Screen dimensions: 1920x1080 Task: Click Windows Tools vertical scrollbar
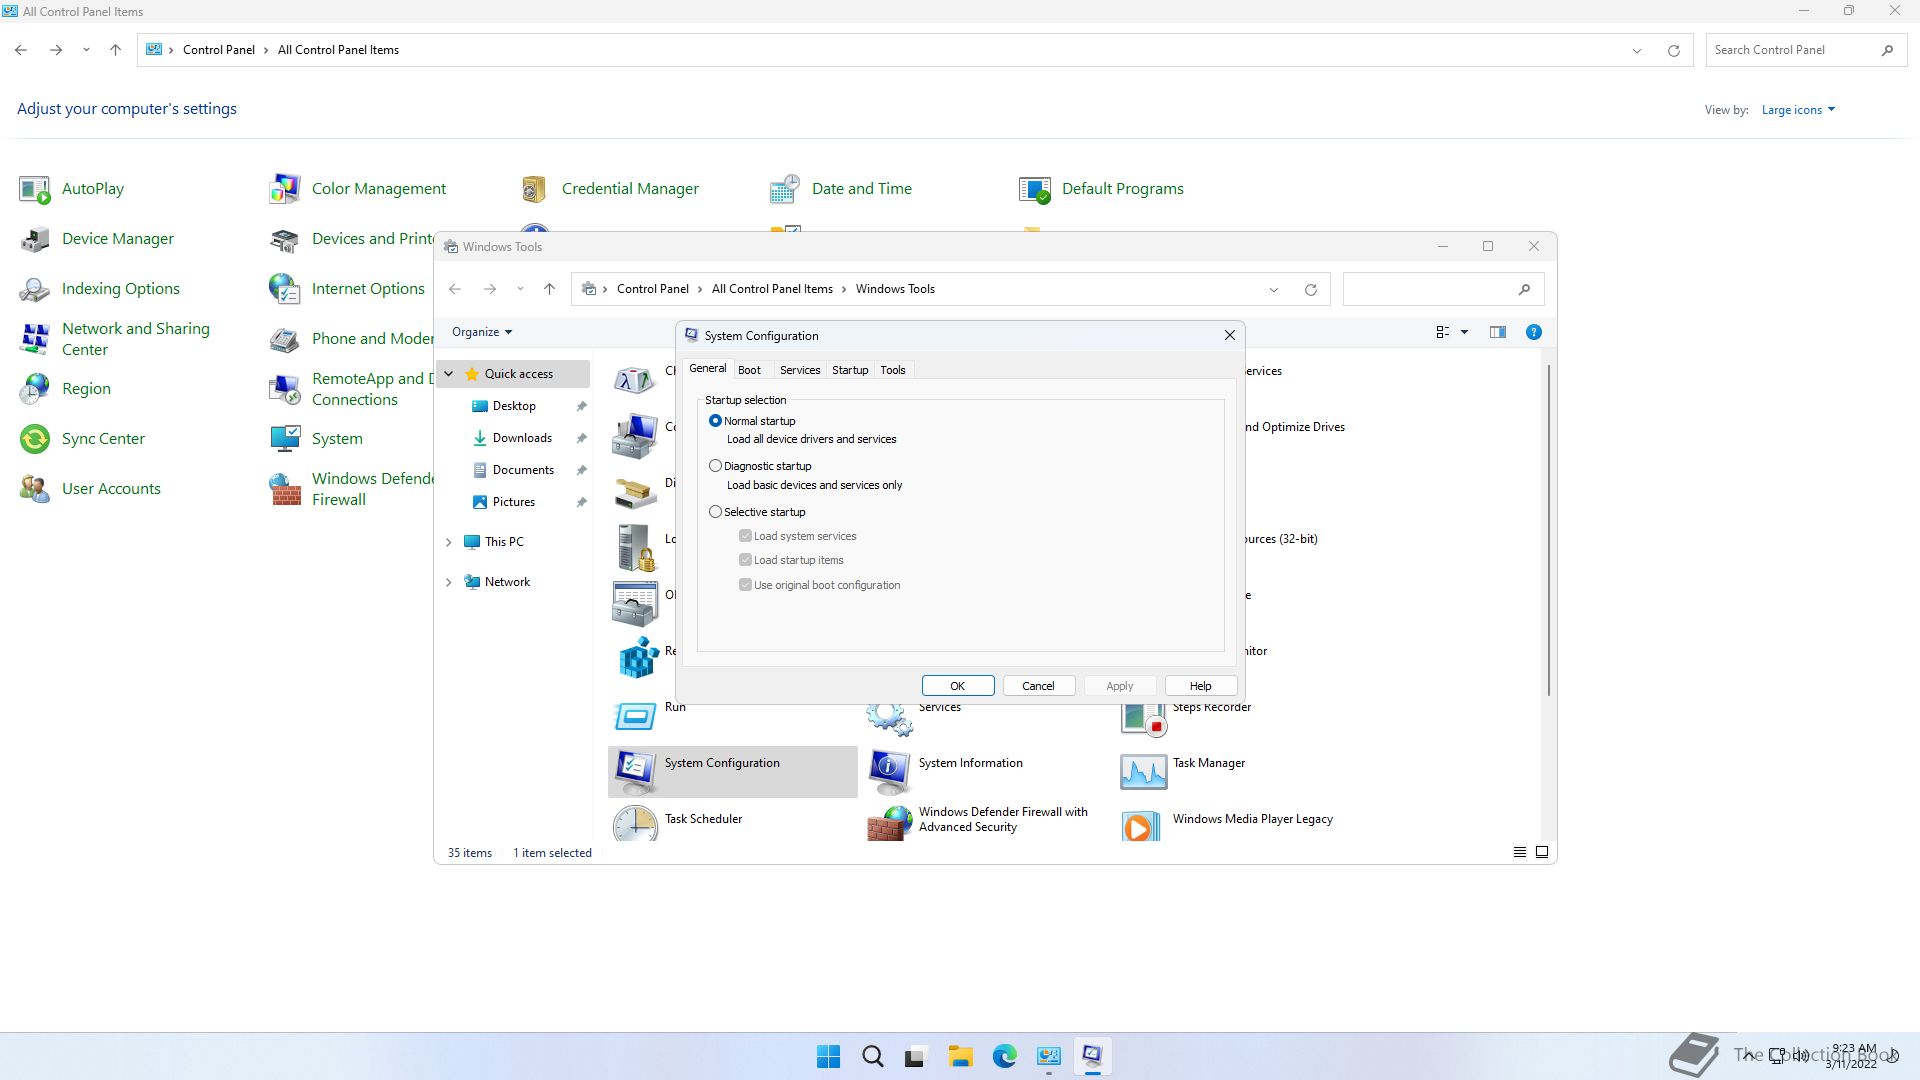click(1549, 530)
